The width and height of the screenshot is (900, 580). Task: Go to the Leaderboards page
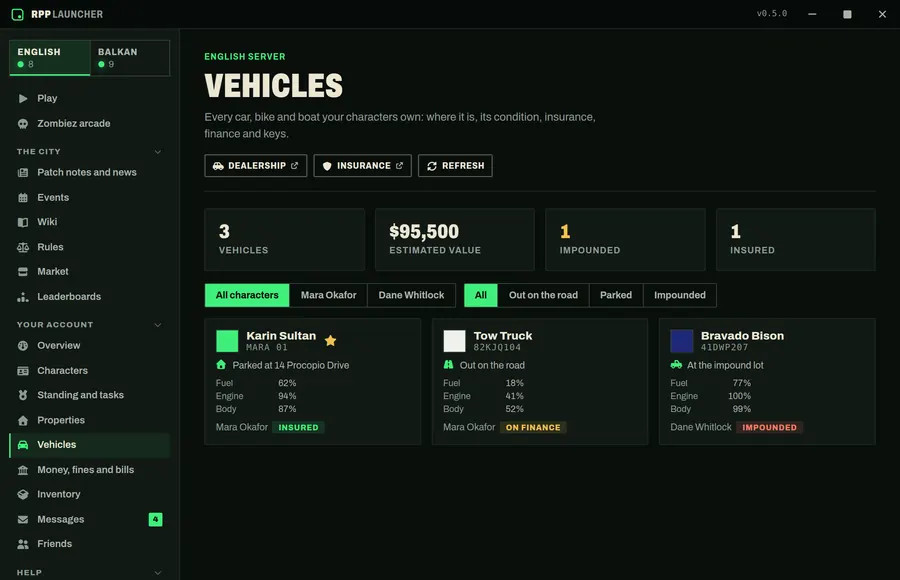pyautogui.click(x=90, y=297)
